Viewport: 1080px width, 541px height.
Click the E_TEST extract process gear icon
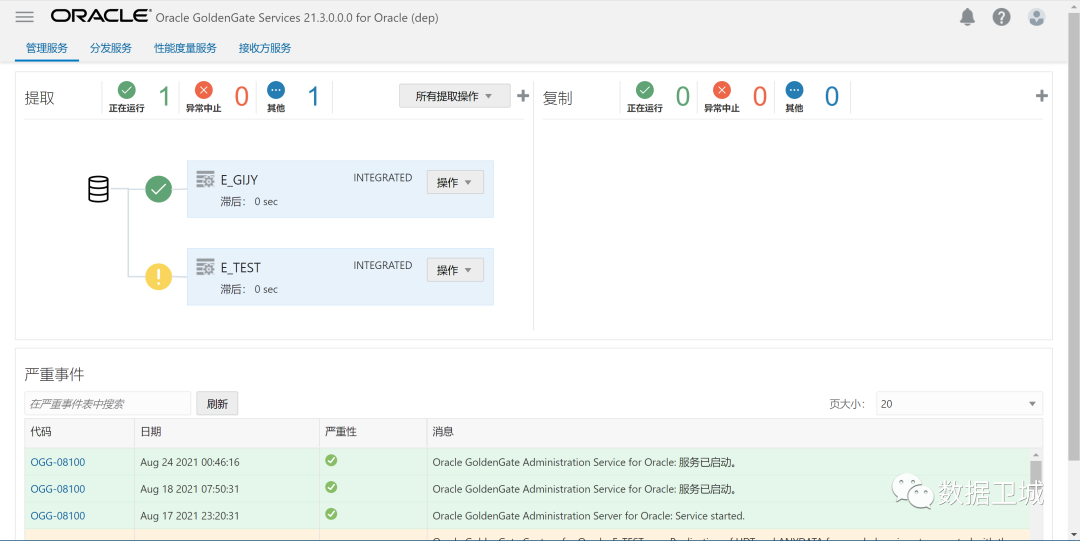205,267
